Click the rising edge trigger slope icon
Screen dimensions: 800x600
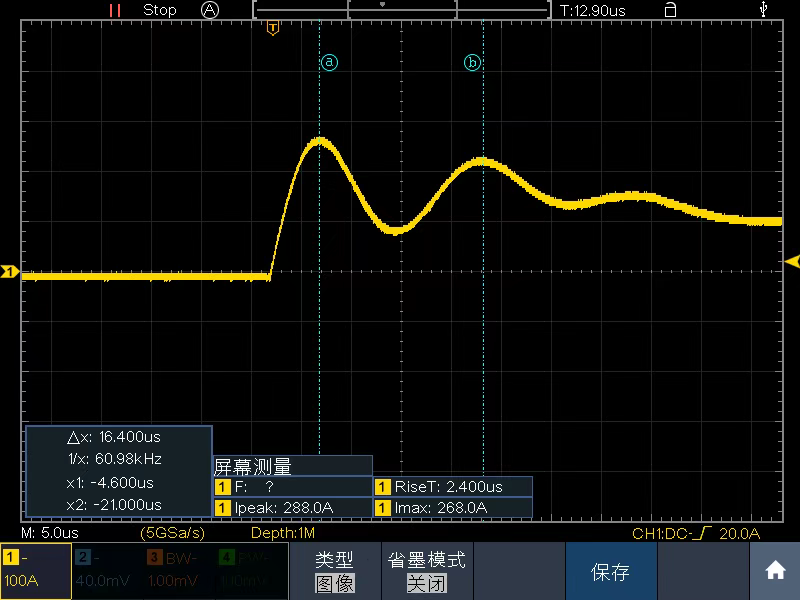704,533
